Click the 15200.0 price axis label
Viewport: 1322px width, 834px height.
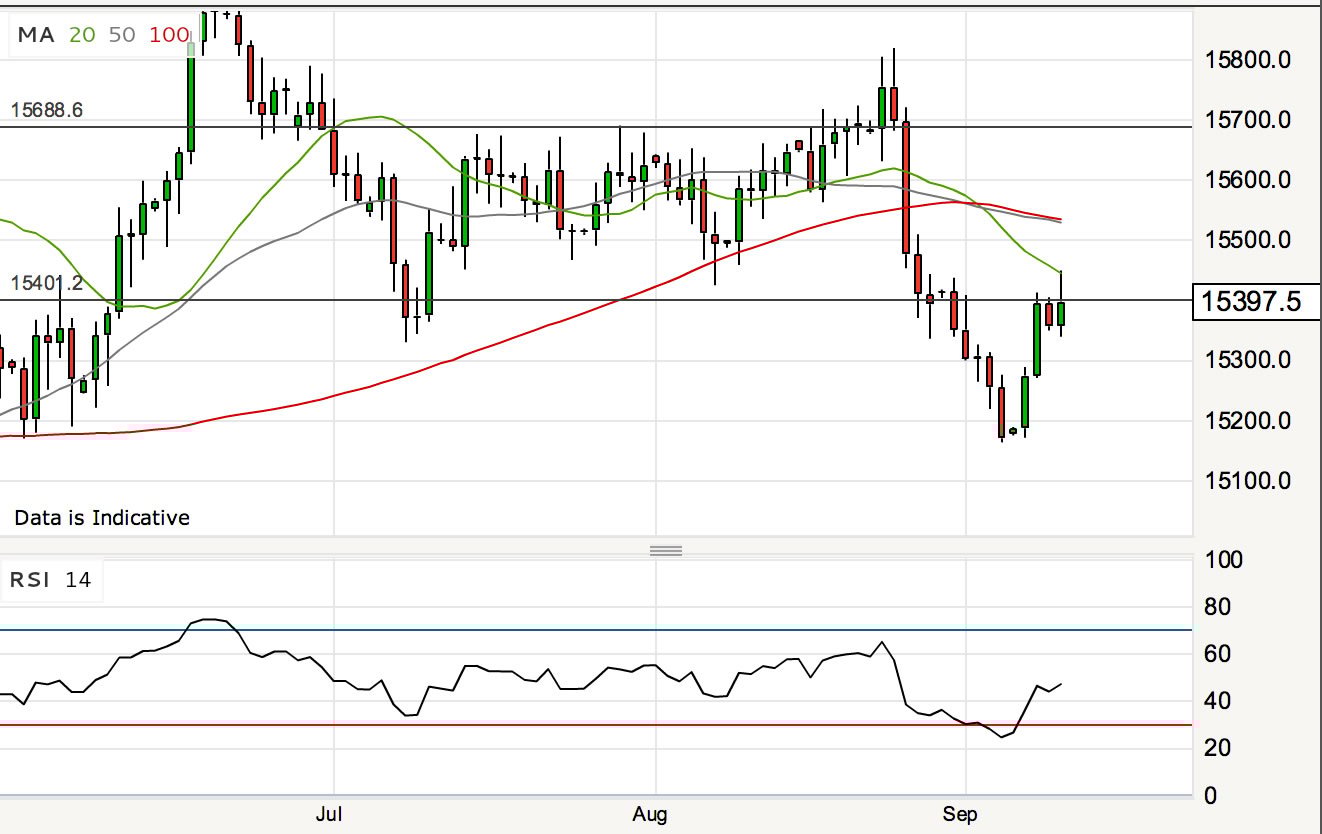[x=1249, y=421]
